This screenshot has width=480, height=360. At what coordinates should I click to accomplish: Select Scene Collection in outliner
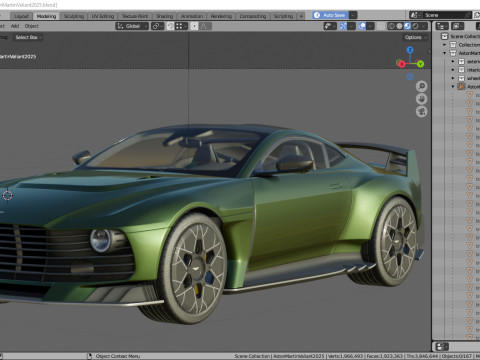click(465, 36)
